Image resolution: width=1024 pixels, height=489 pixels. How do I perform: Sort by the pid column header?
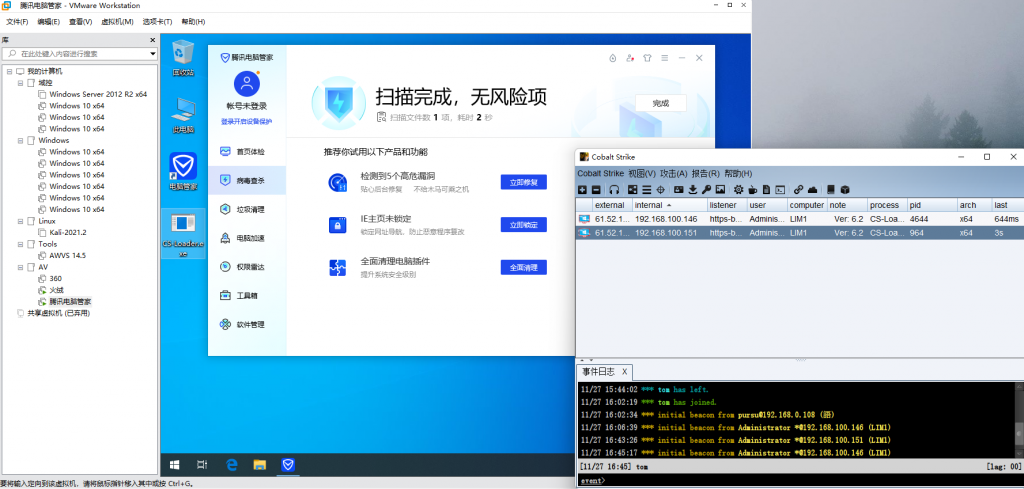pyautogui.click(x=931, y=205)
